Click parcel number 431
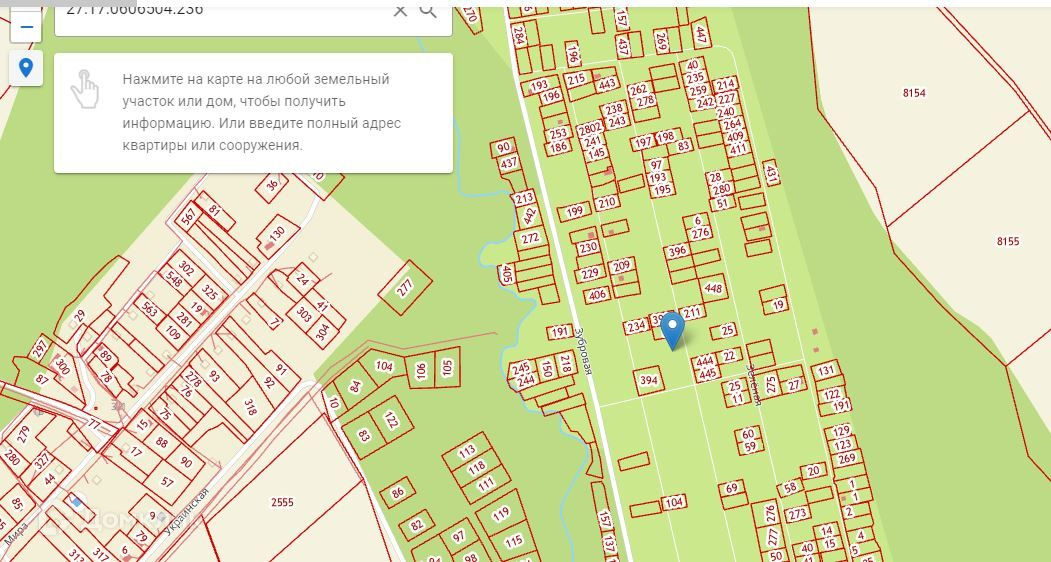The height and width of the screenshot is (562, 1051). [771, 174]
